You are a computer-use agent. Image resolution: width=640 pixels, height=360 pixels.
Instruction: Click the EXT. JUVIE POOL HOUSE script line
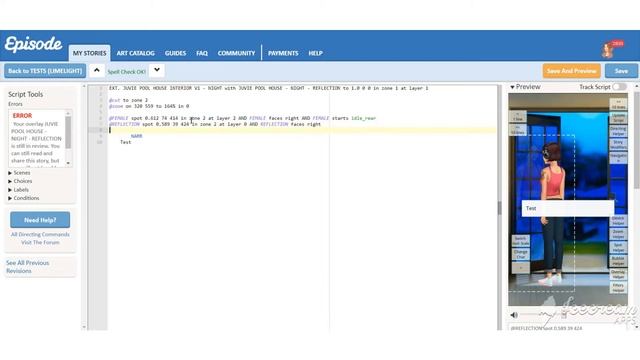(269, 88)
